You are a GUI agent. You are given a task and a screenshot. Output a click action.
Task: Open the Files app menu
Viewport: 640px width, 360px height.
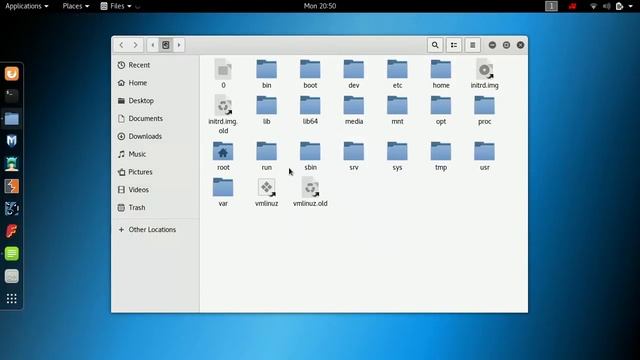(116, 6)
